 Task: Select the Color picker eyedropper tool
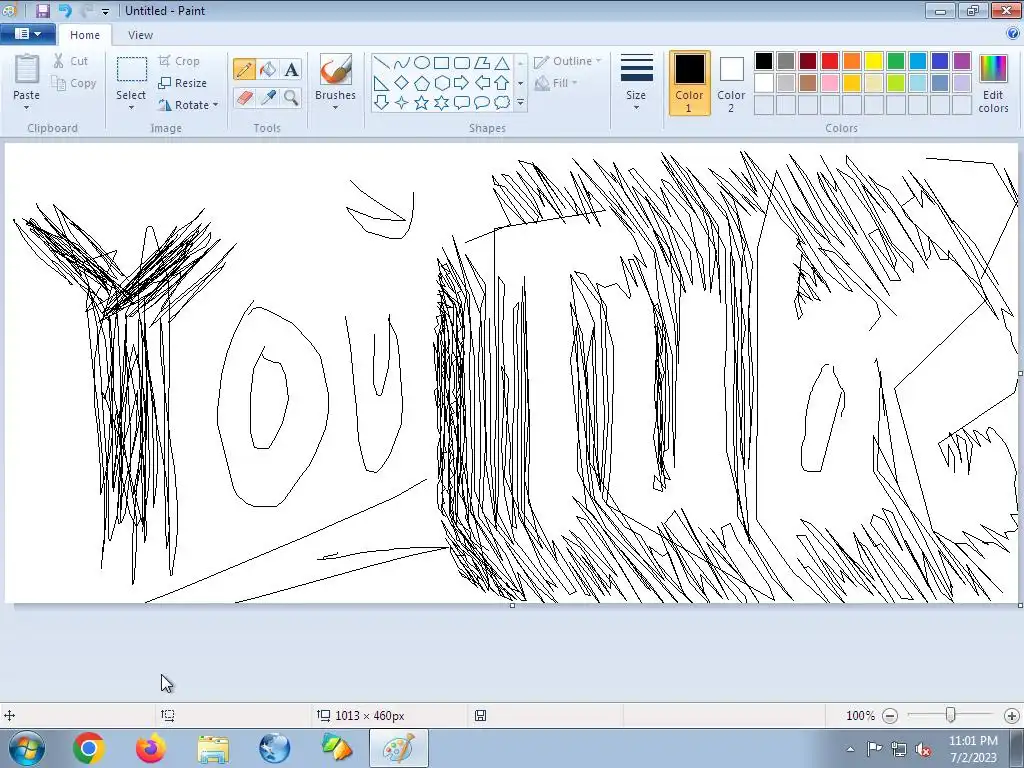pyautogui.click(x=268, y=98)
